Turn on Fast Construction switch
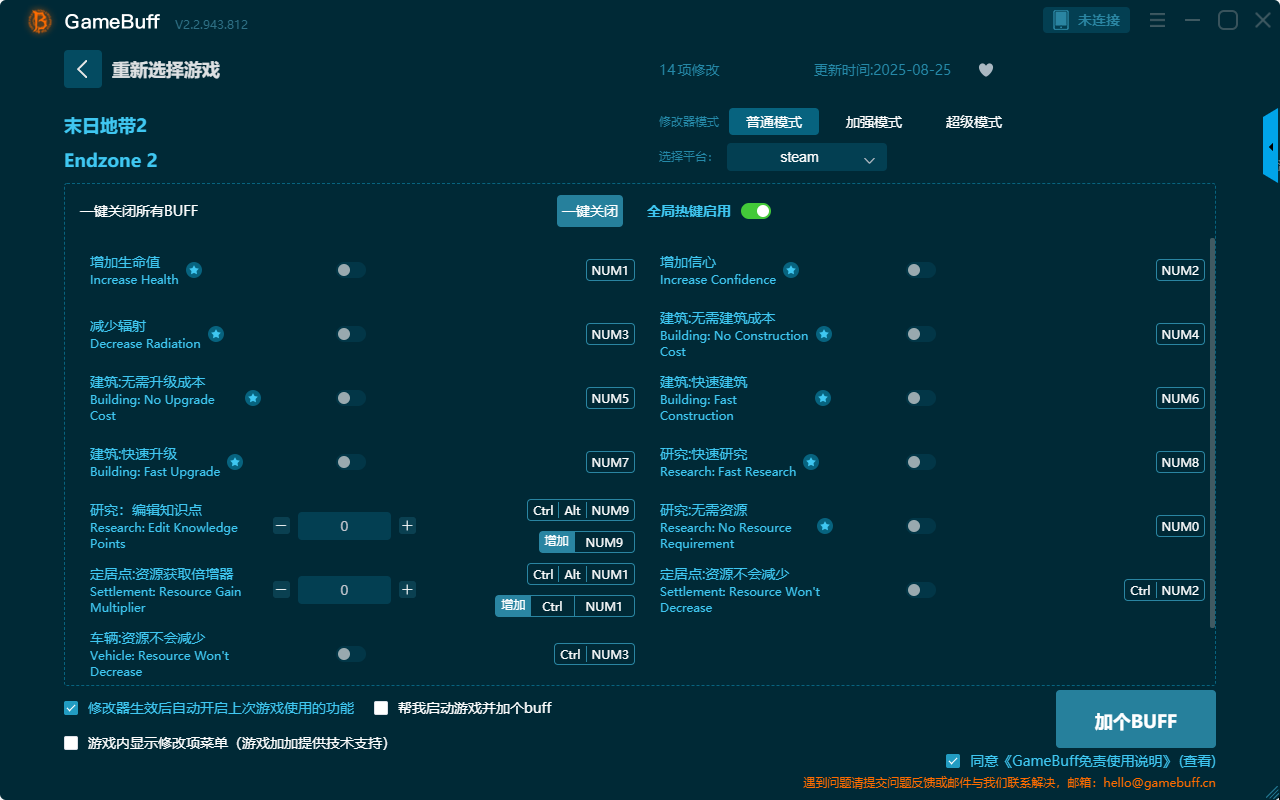 tap(921, 398)
